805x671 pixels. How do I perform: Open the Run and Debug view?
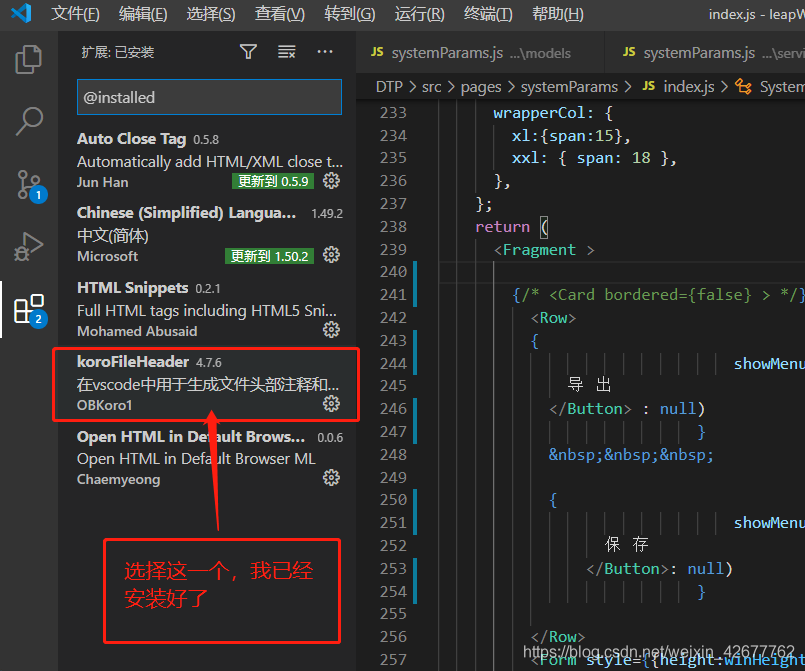[29, 246]
